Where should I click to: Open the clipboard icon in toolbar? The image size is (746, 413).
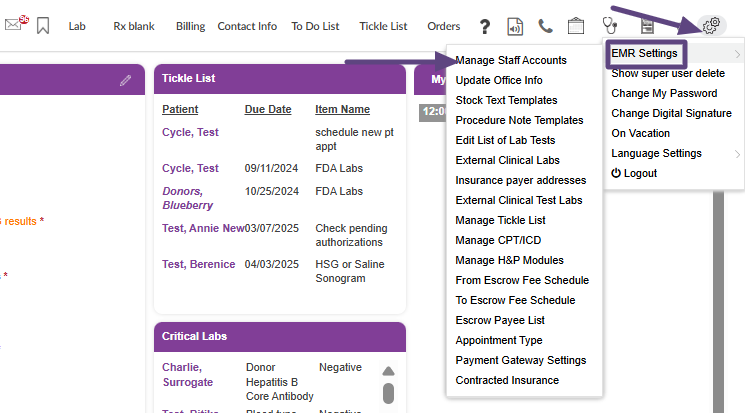pos(575,26)
